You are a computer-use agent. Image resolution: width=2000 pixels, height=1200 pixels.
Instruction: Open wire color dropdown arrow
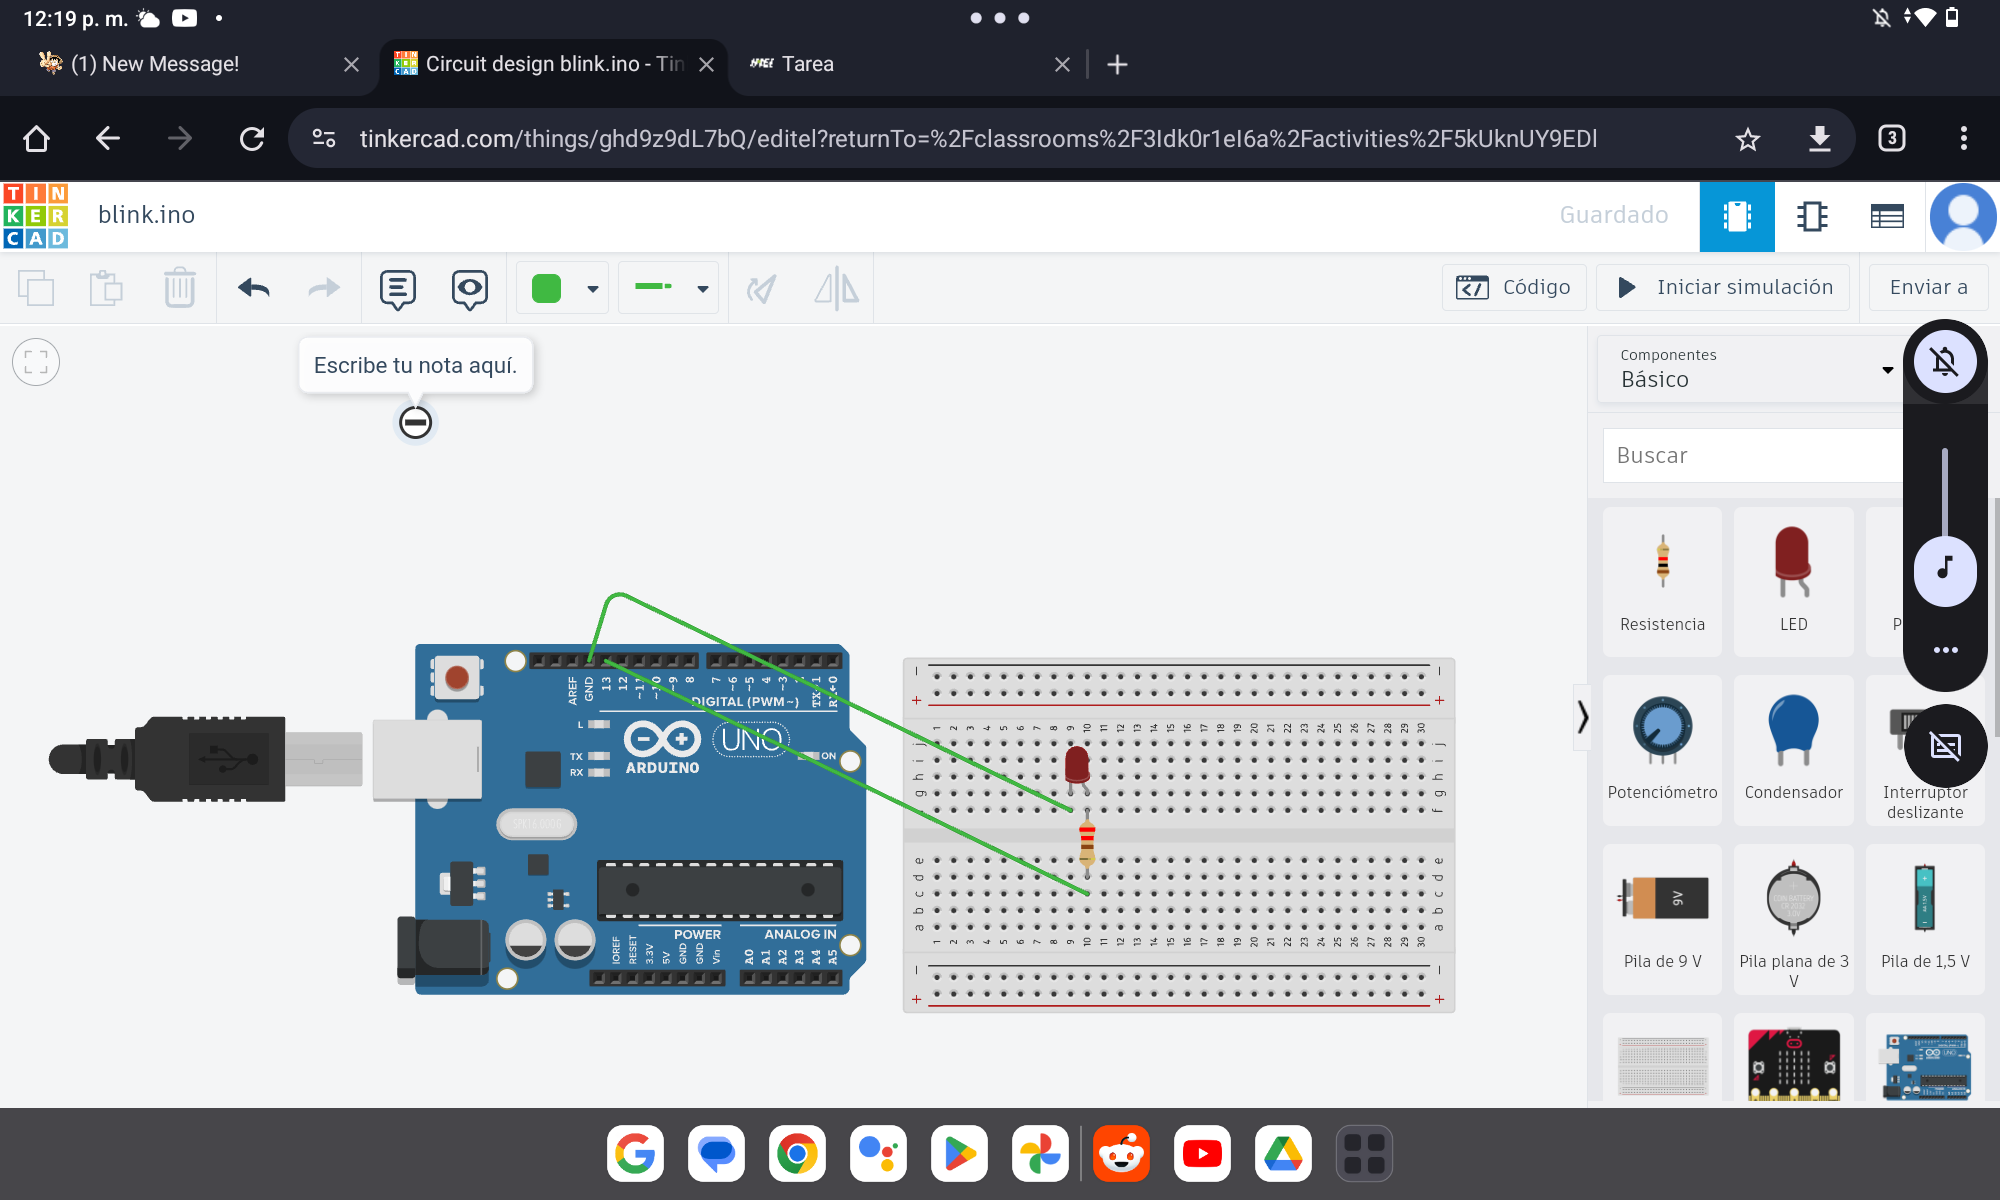click(x=593, y=289)
